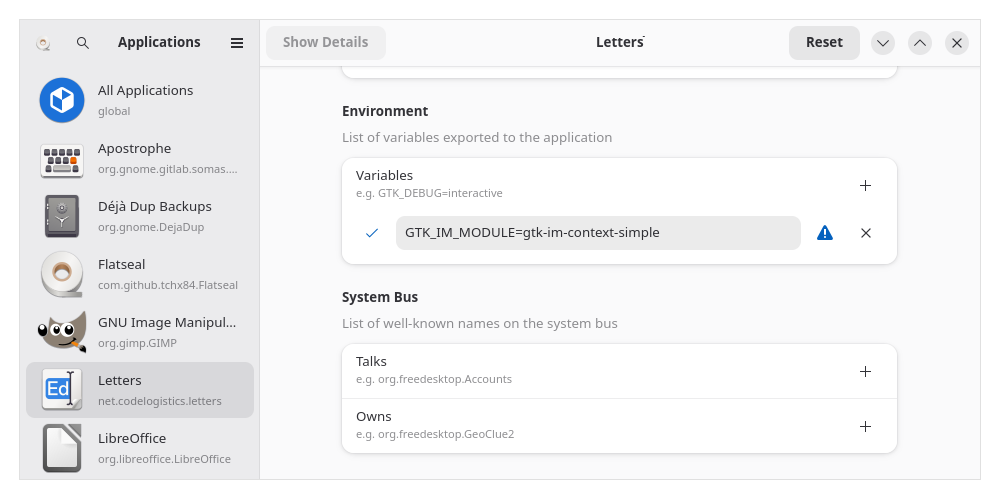This screenshot has height=499, width=1000.
Task: Add a new environment variable
Action: coord(865,185)
